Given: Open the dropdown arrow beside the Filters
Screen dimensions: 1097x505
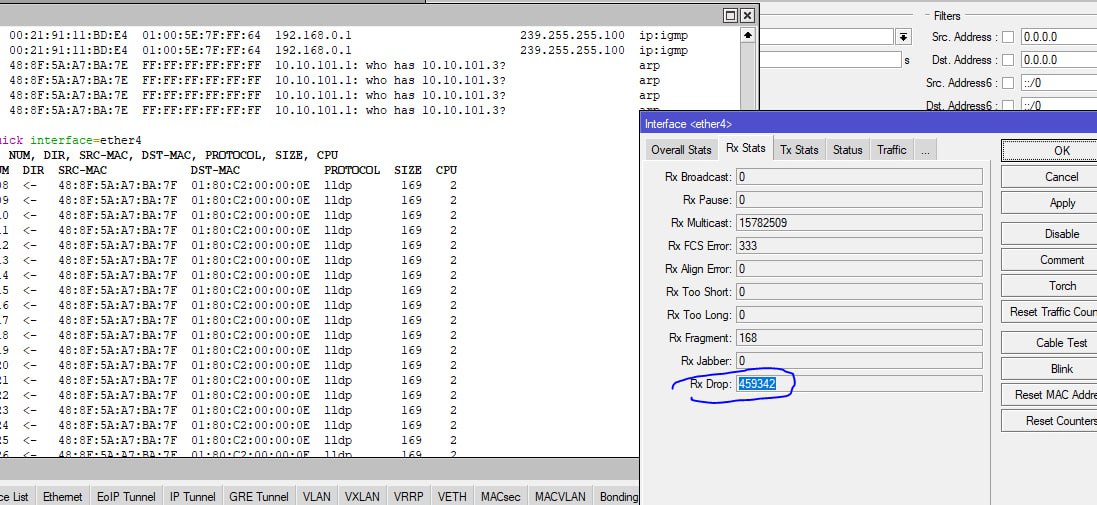Looking at the screenshot, I should [904, 37].
